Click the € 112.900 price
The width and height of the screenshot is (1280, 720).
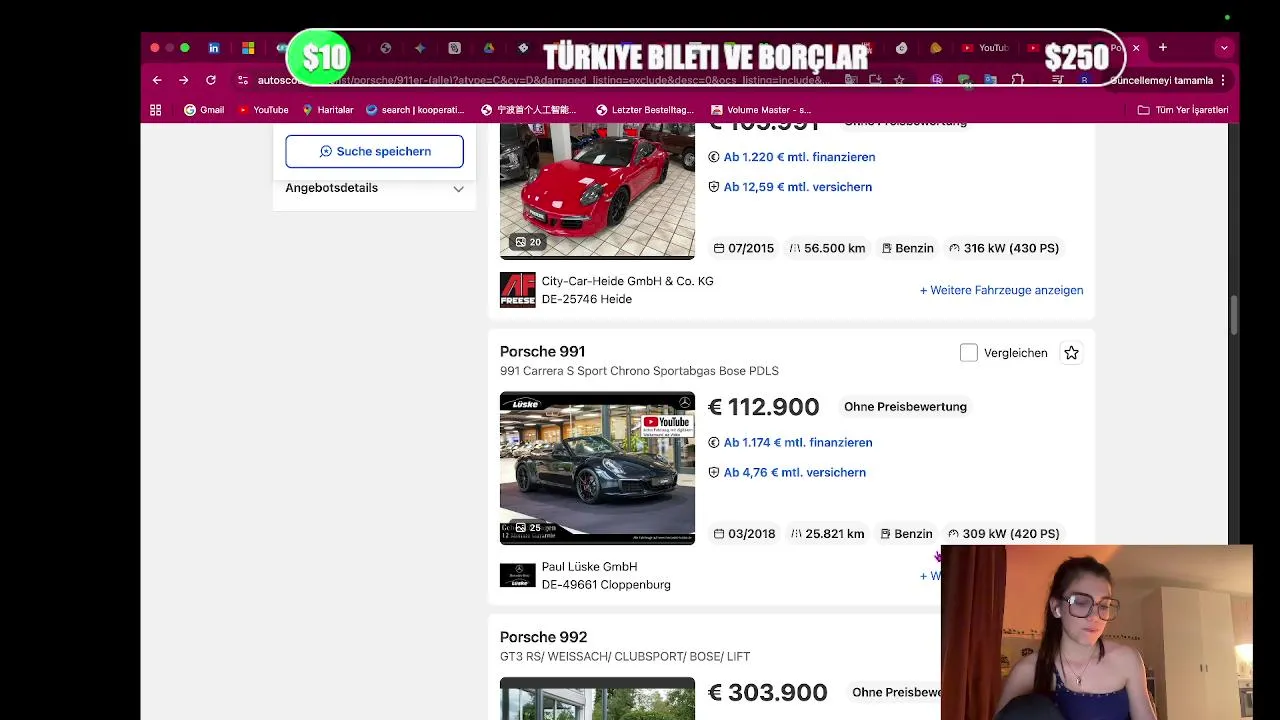(763, 407)
